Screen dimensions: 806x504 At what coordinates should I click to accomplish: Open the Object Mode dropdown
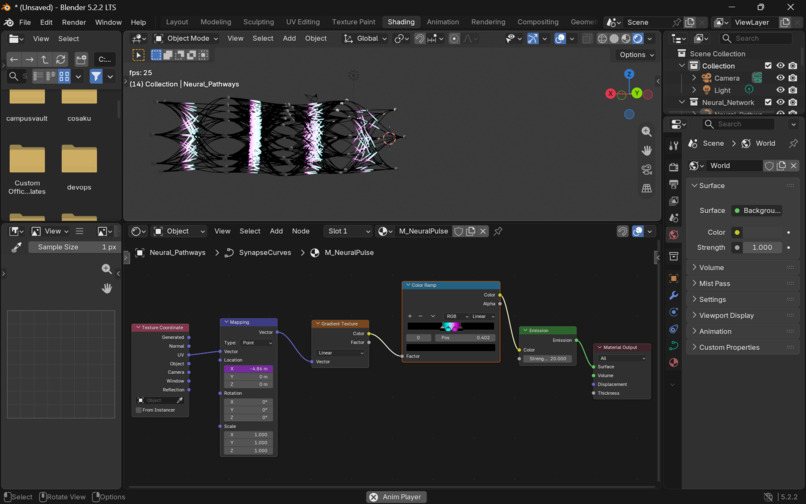pos(187,39)
